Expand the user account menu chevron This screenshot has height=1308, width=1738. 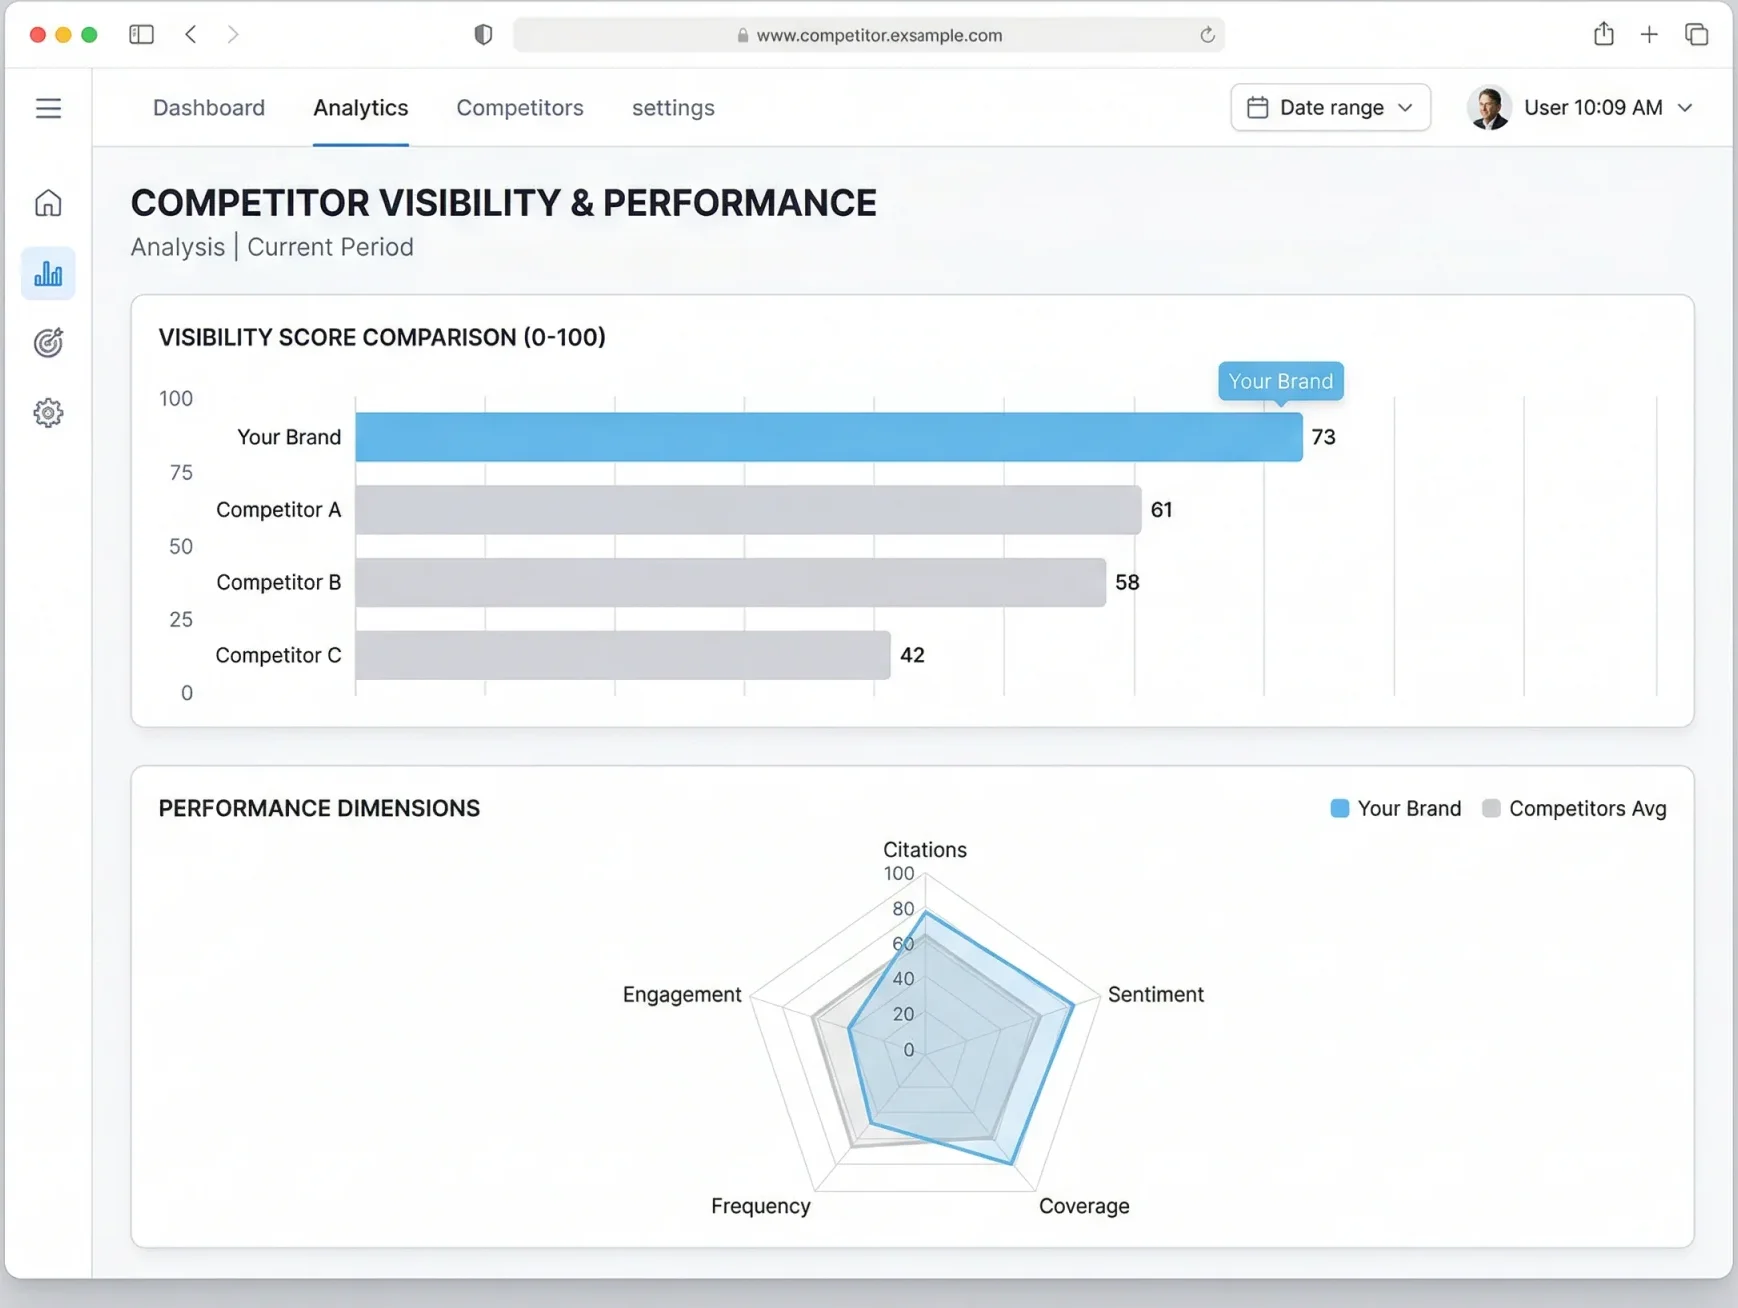(x=1686, y=107)
